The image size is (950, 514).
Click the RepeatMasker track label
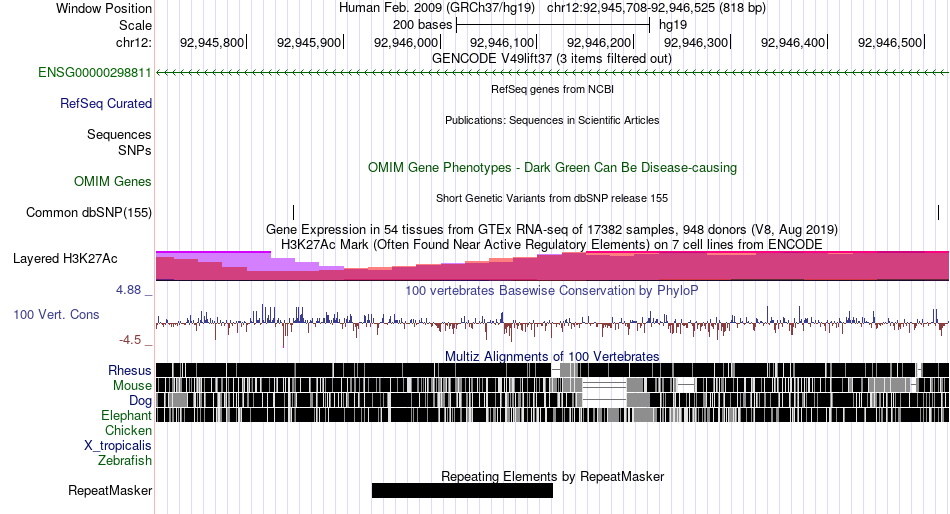tap(110, 490)
